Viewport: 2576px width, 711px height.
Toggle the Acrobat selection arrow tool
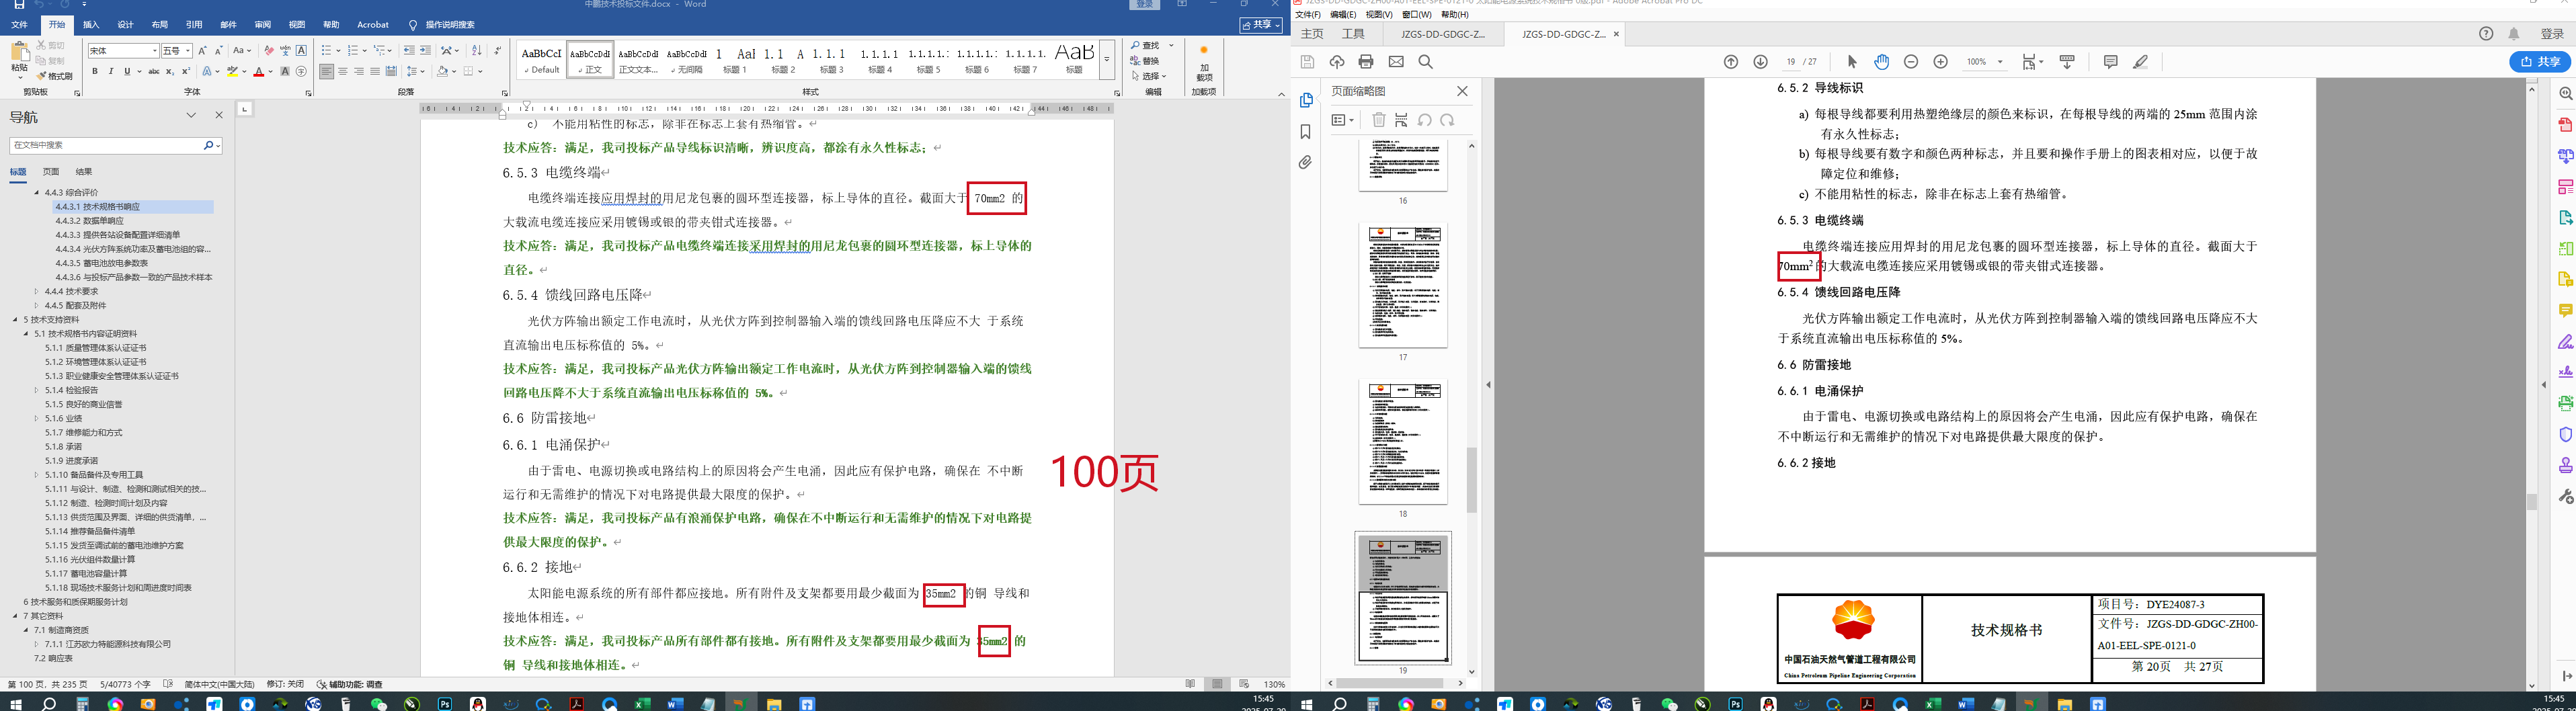1852,62
